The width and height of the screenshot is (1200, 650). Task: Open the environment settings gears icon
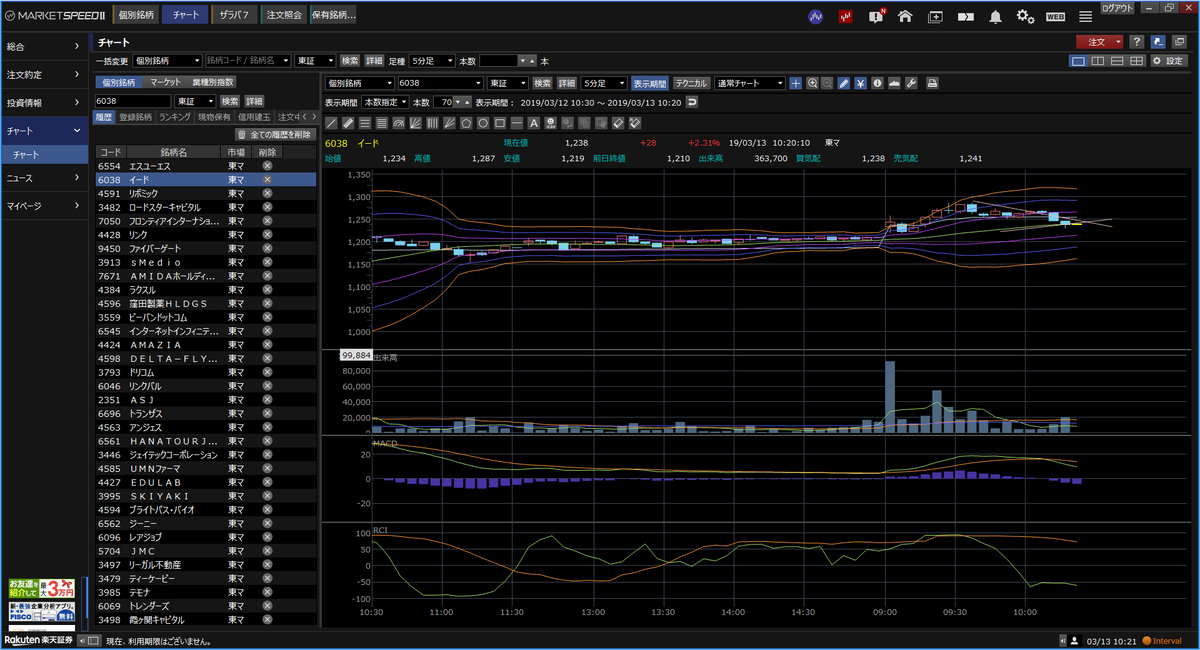point(1025,17)
